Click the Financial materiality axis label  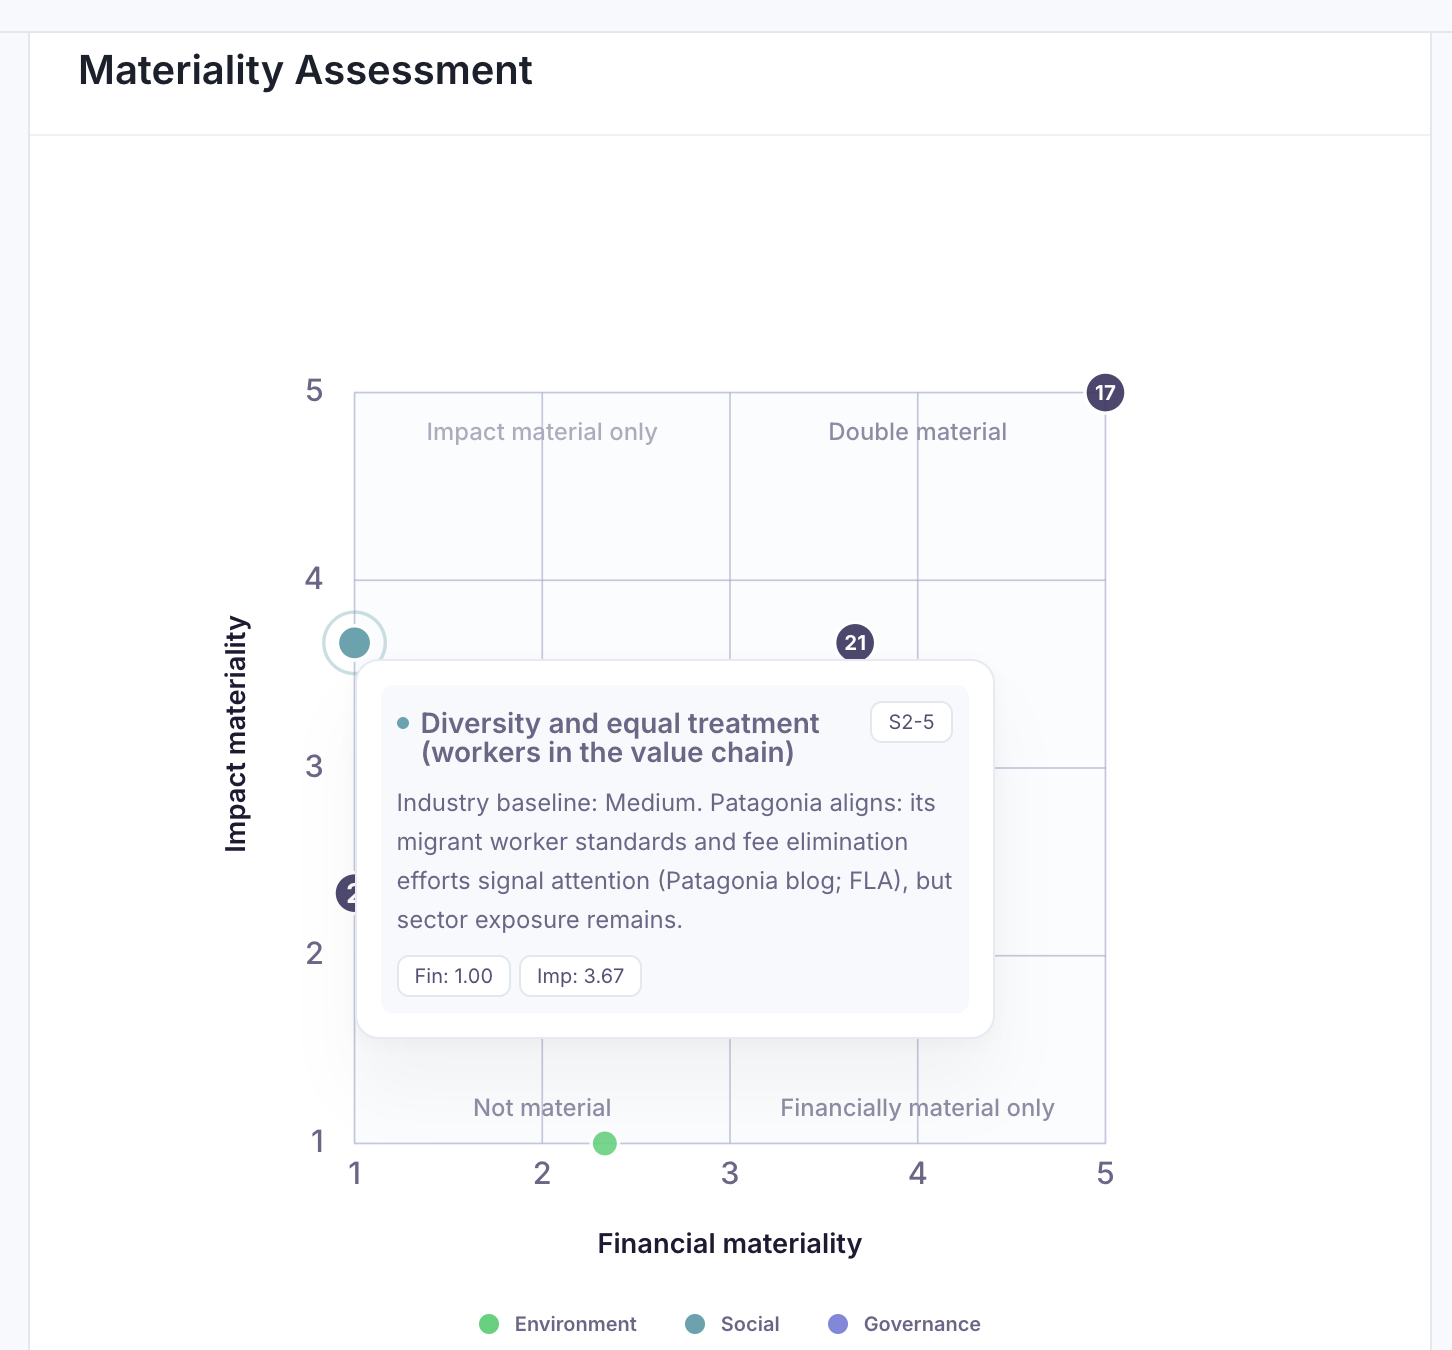pos(729,1243)
